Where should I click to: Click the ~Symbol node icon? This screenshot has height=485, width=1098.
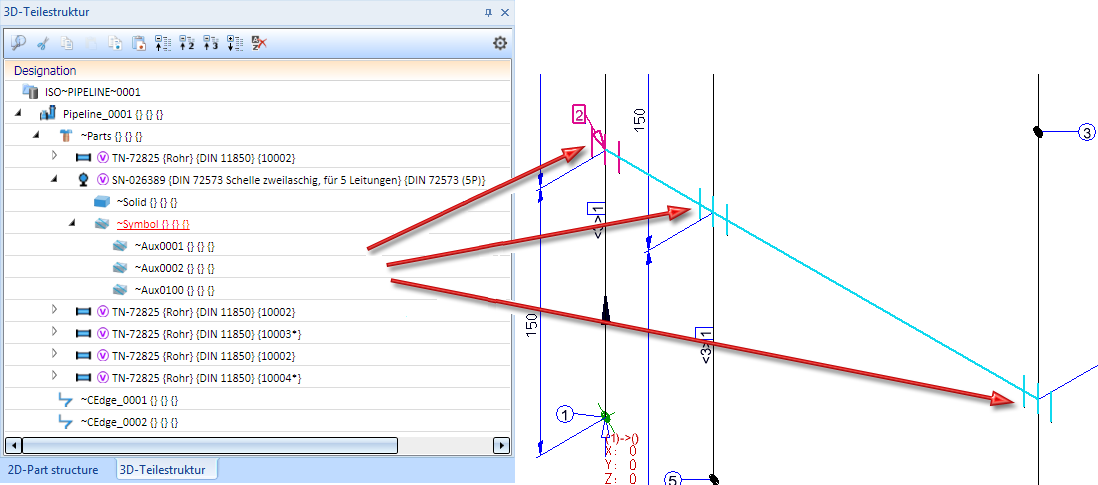pos(102,224)
